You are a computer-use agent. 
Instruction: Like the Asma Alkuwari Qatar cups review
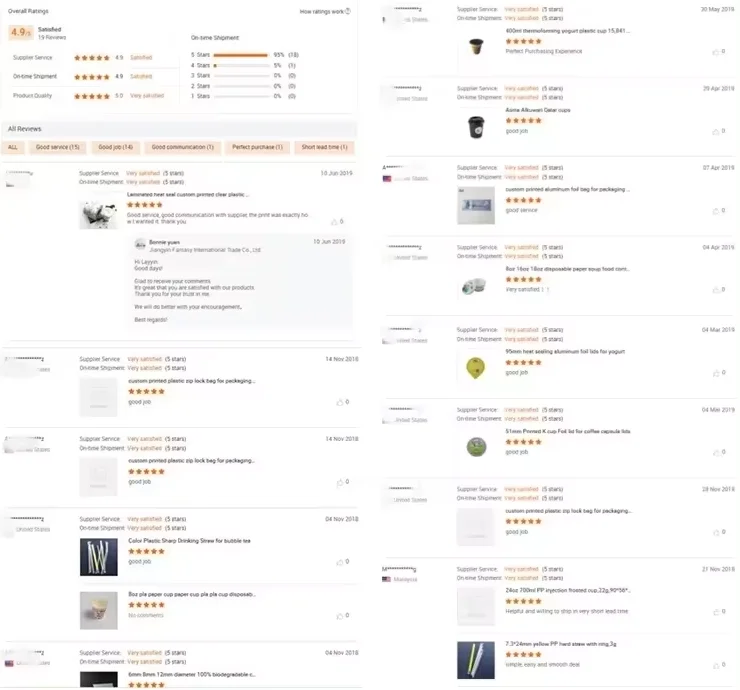pyautogui.click(x=714, y=131)
